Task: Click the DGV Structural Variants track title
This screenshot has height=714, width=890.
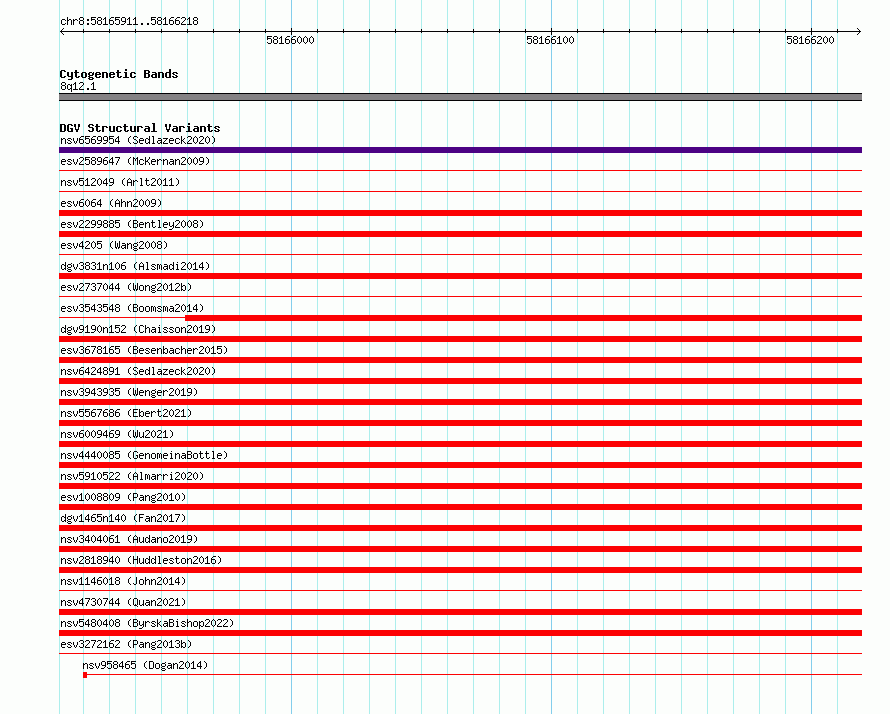Action: click(140, 128)
